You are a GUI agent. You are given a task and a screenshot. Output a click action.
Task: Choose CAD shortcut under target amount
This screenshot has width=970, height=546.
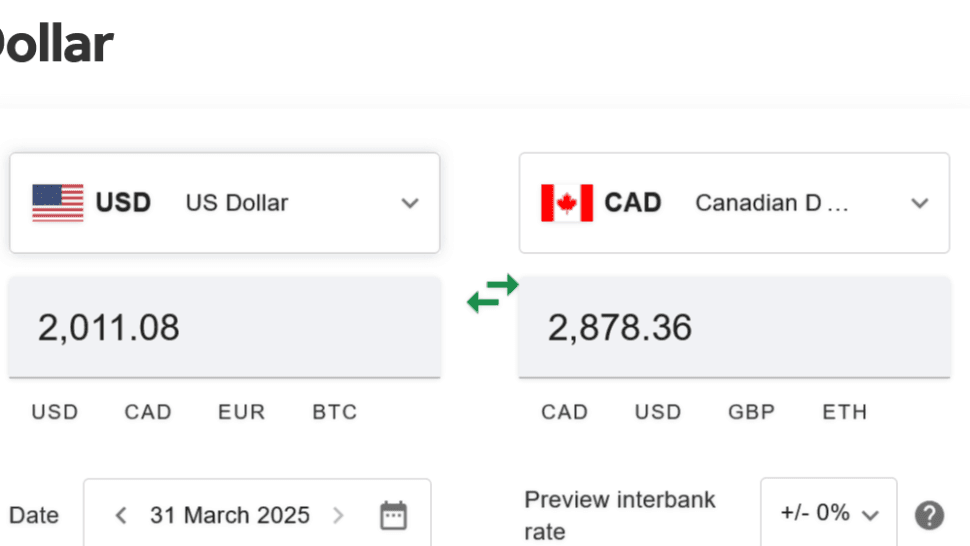[x=564, y=412]
